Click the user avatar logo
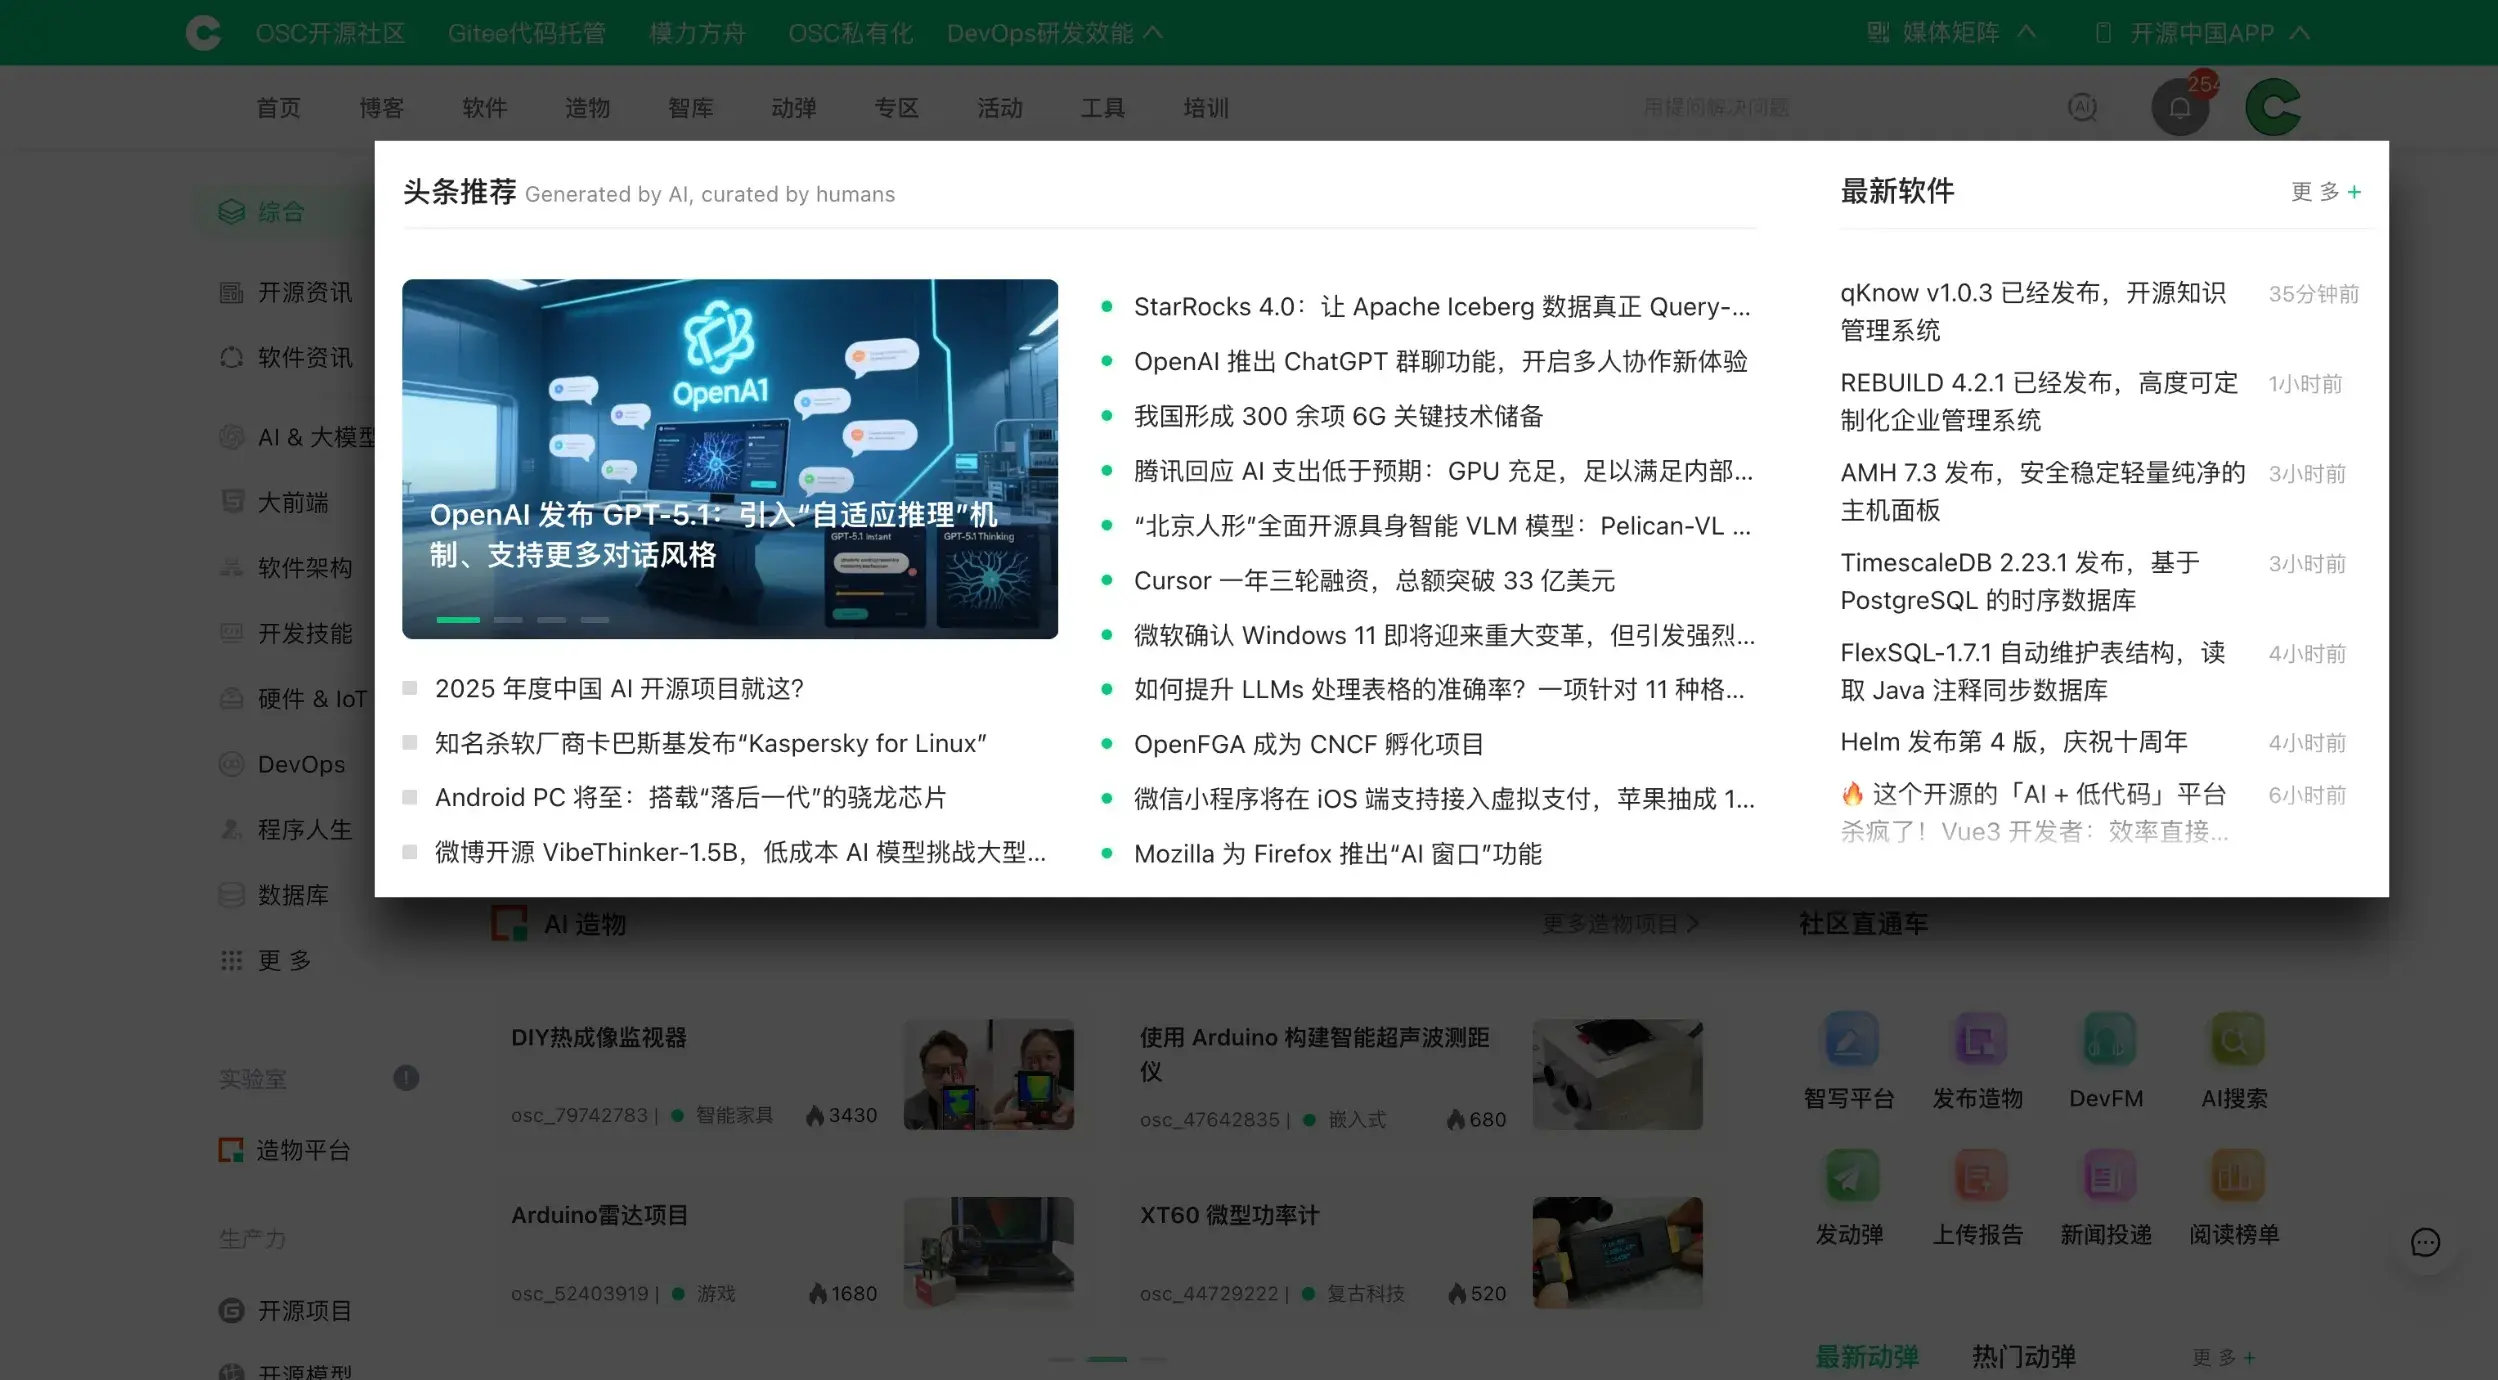 point(2273,108)
